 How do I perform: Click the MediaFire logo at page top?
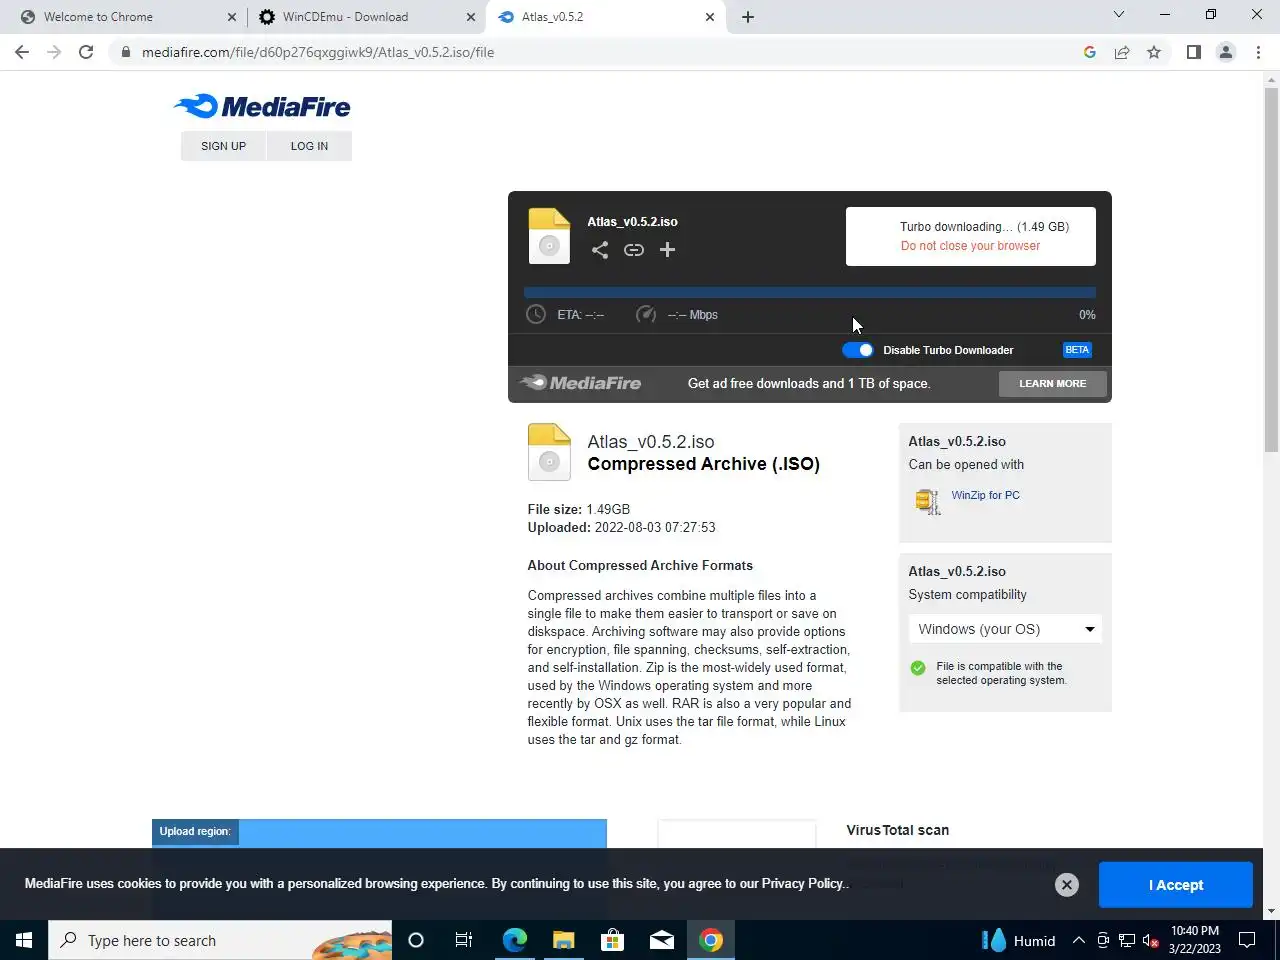click(x=262, y=106)
